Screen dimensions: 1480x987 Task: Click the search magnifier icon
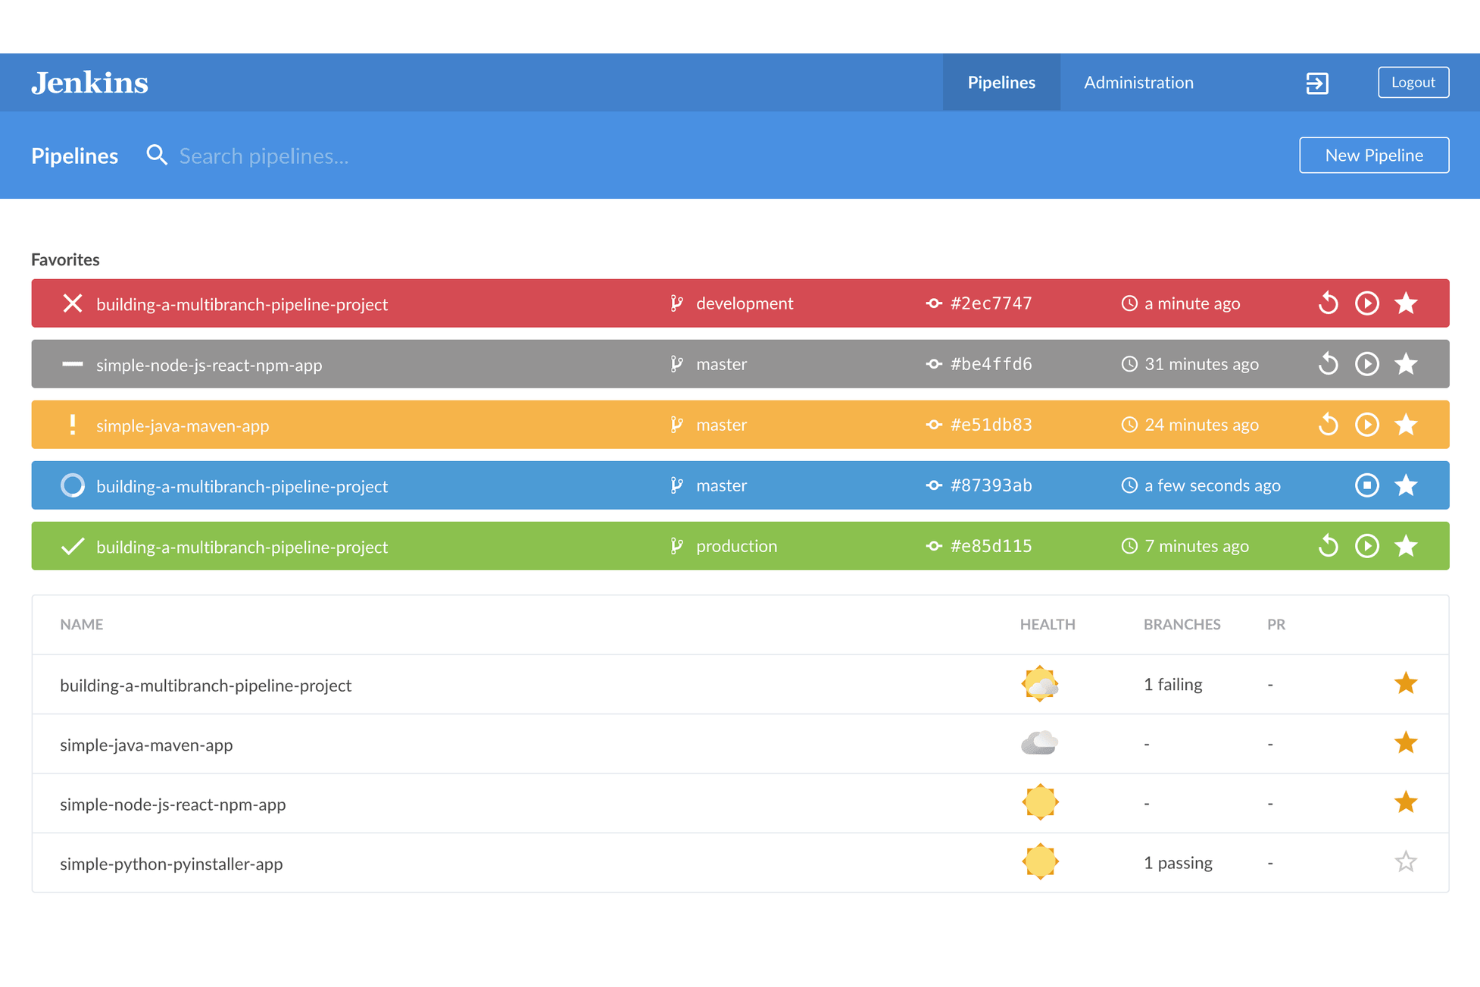157,155
